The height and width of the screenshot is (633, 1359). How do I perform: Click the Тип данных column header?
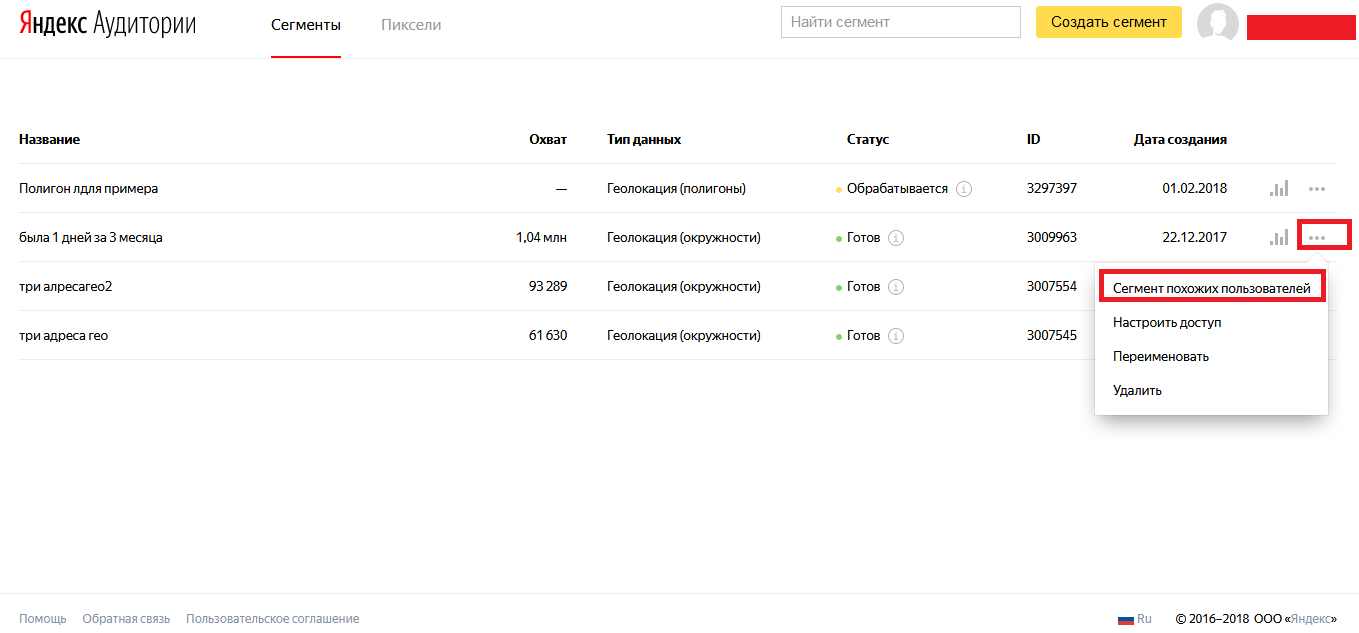tap(644, 139)
